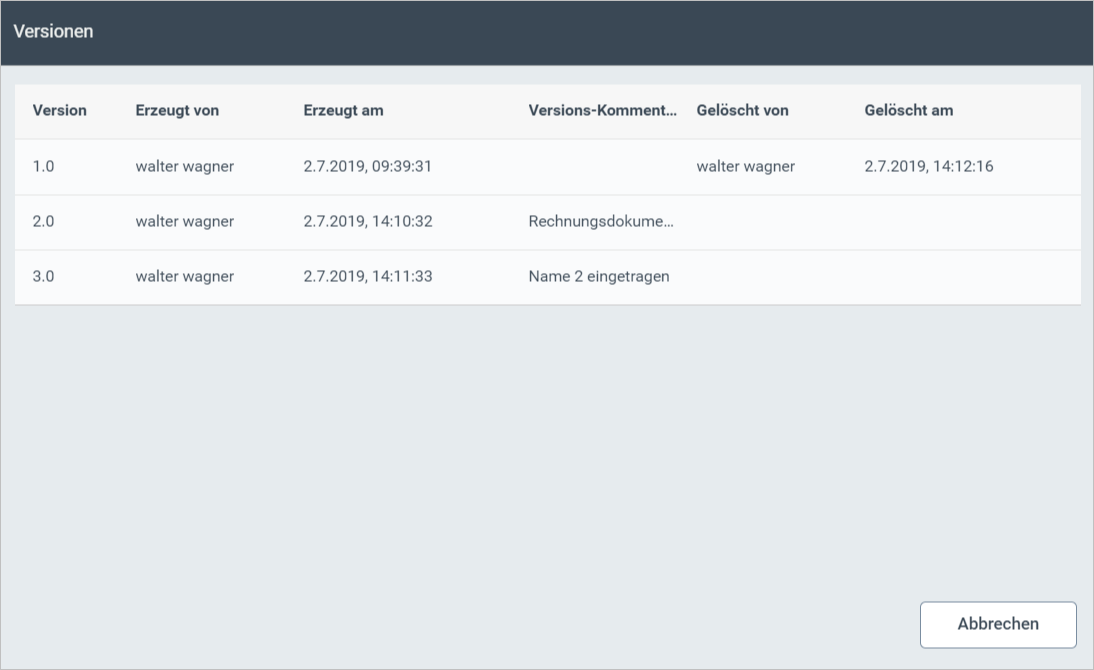The width and height of the screenshot is (1094, 670).
Task: Click the Versions-Kommentar column header
Action: point(602,111)
